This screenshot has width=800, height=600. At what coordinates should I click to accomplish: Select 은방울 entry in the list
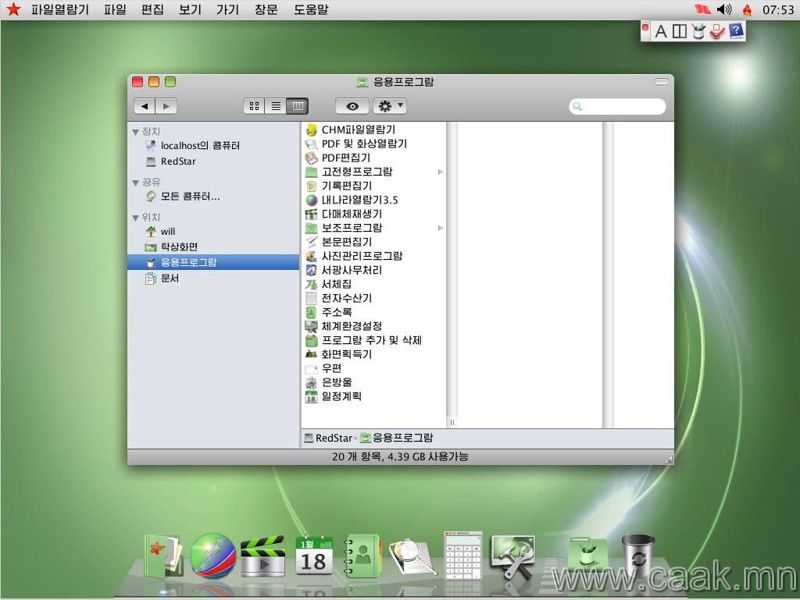point(329,382)
